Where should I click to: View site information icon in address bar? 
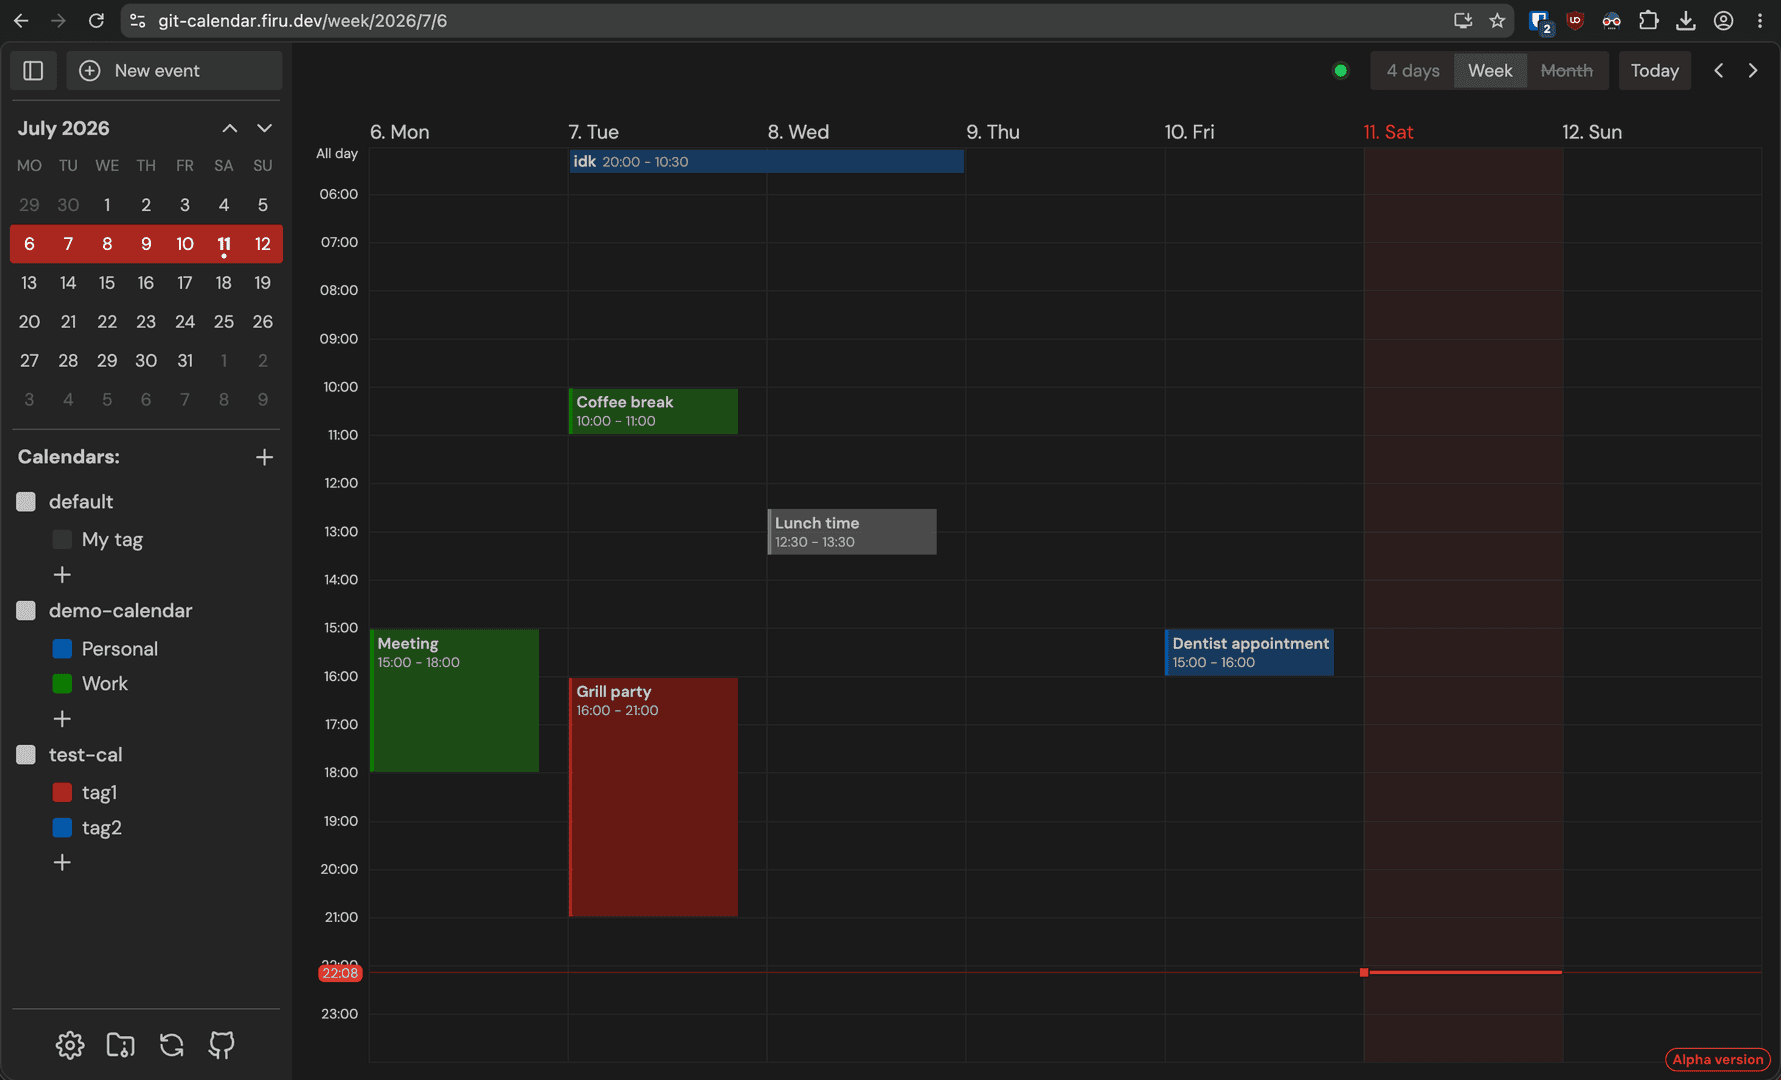click(x=138, y=20)
